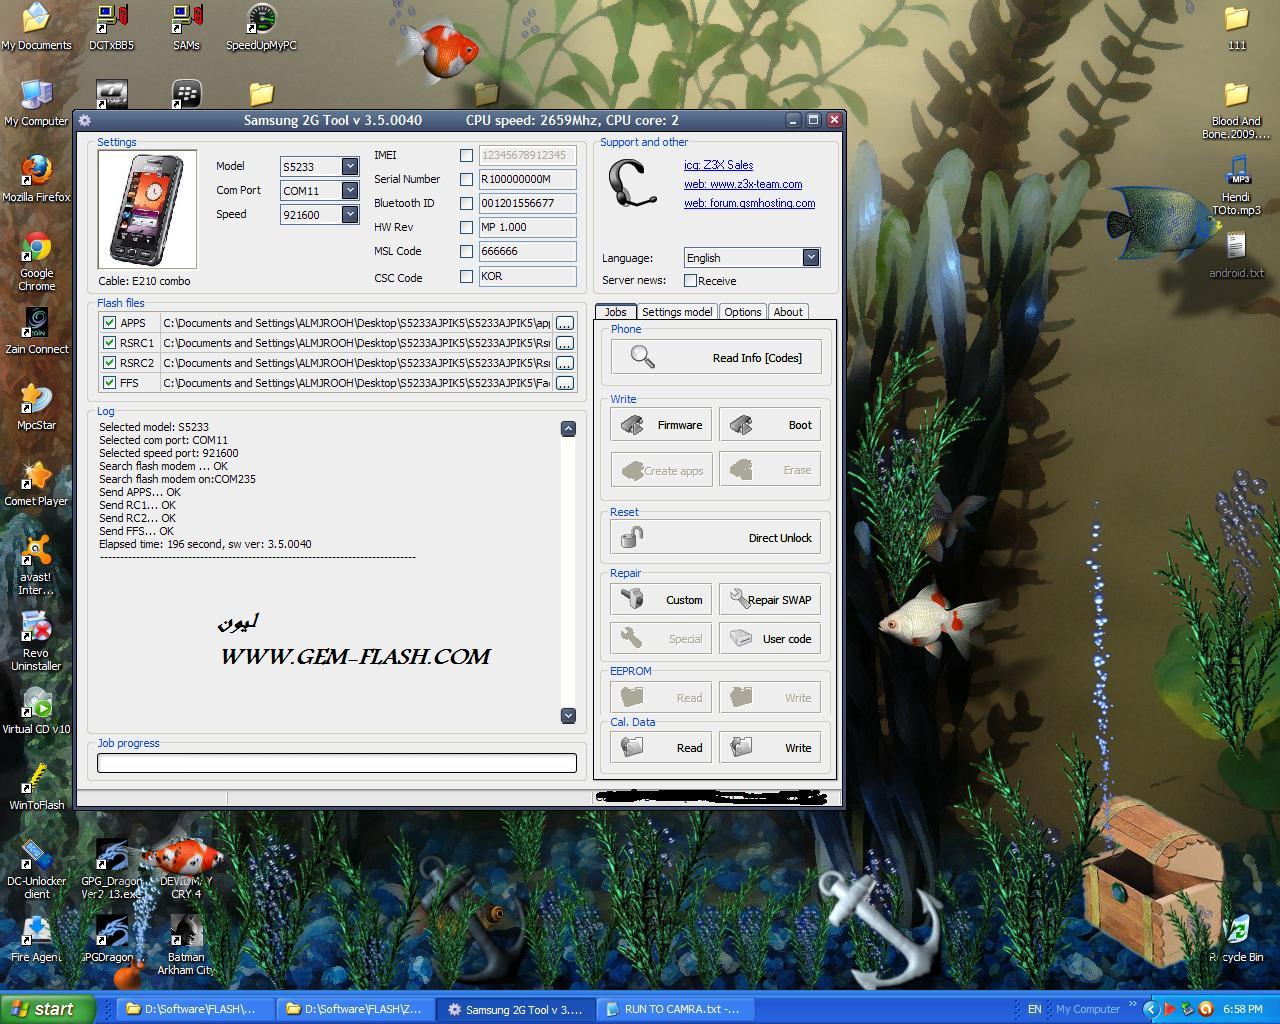Image resolution: width=1280 pixels, height=1024 pixels.
Task: Launch avast! Internet Security desktop icon
Action: pos(36,565)
